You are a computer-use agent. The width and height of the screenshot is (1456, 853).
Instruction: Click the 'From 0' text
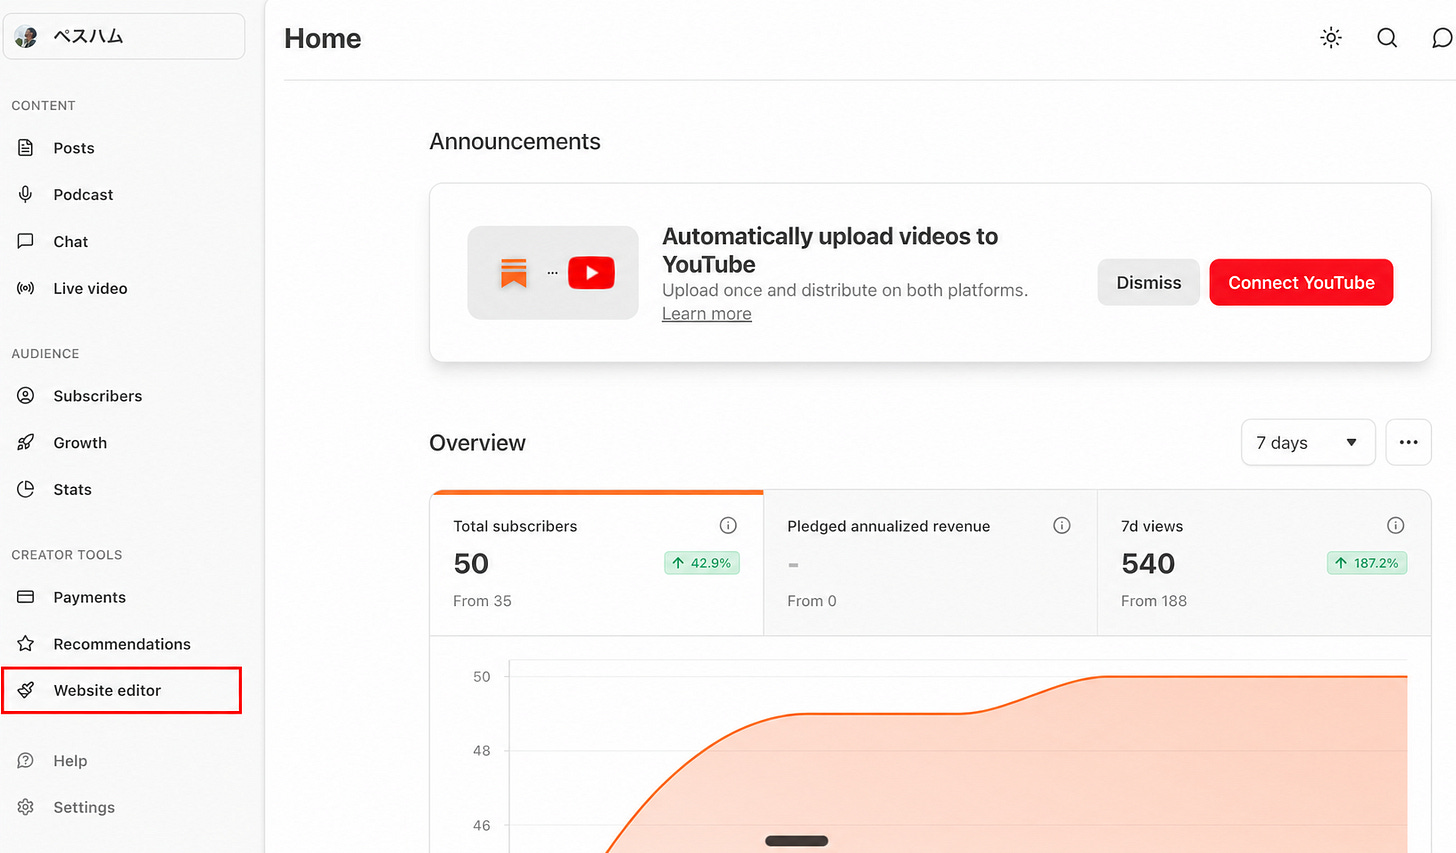812,601
